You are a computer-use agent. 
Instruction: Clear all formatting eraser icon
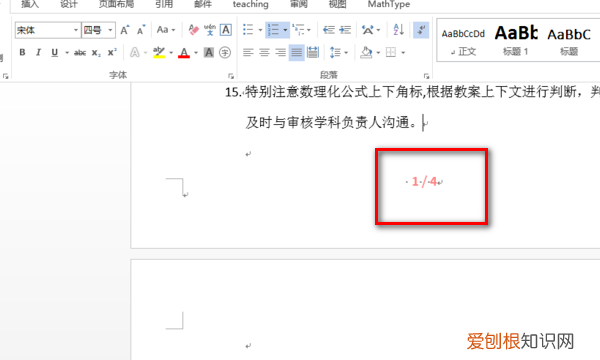click(x=194, y=29)
